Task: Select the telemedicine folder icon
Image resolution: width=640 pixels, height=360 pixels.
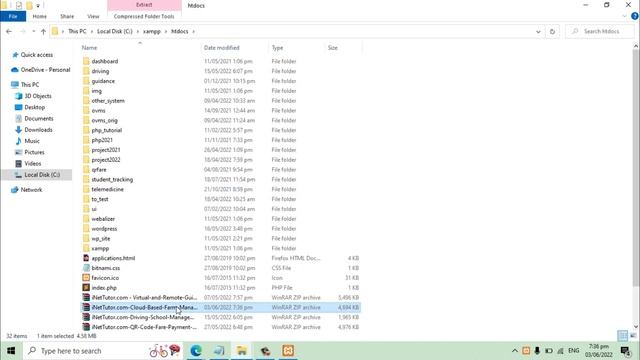Action: click(86, 189)
